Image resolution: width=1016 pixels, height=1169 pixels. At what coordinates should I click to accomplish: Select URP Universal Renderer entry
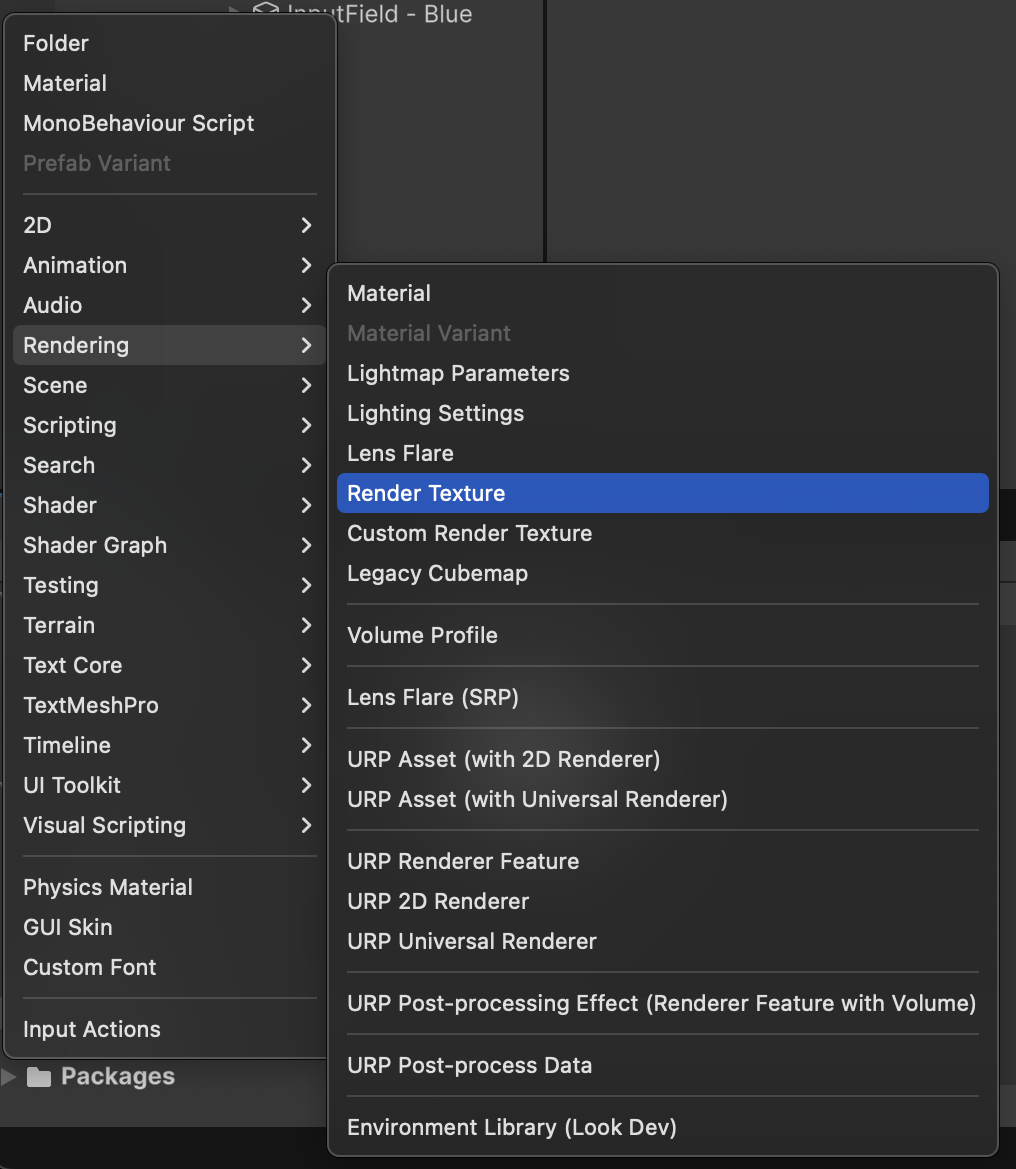(x=471, y=941)
